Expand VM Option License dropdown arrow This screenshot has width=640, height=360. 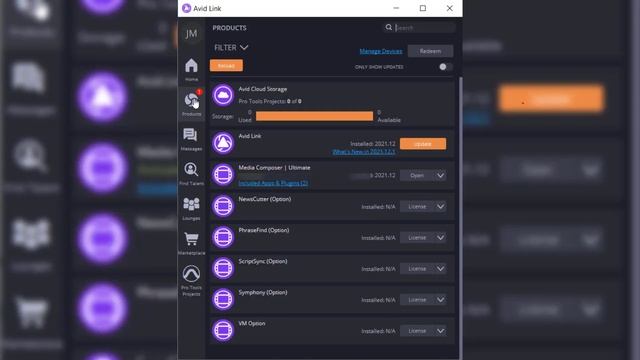pyautogui.click(x=440, y=331)
